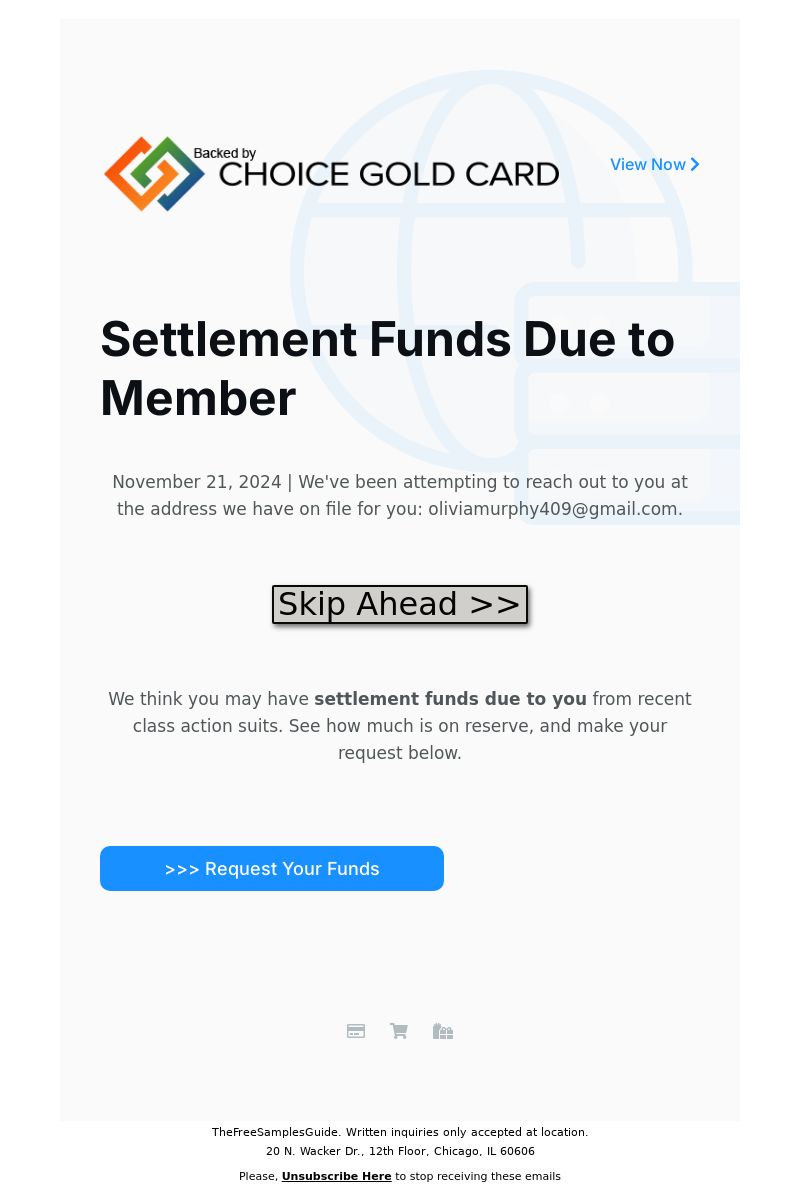Click the chevron arrow beside View Now
The height and width of the screenshot is (1194, 800).
pyautogui.click(x=694, y=164)
